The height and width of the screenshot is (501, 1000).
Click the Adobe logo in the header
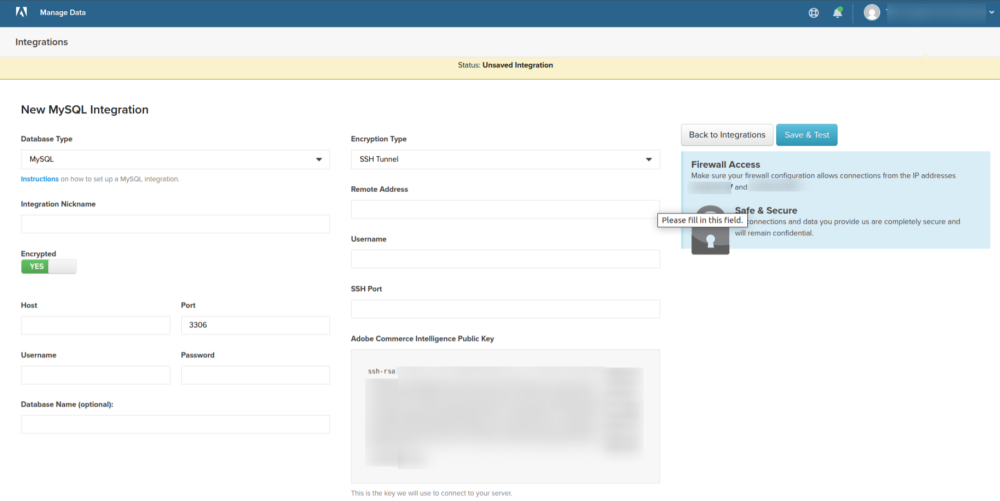pos(21,13)
